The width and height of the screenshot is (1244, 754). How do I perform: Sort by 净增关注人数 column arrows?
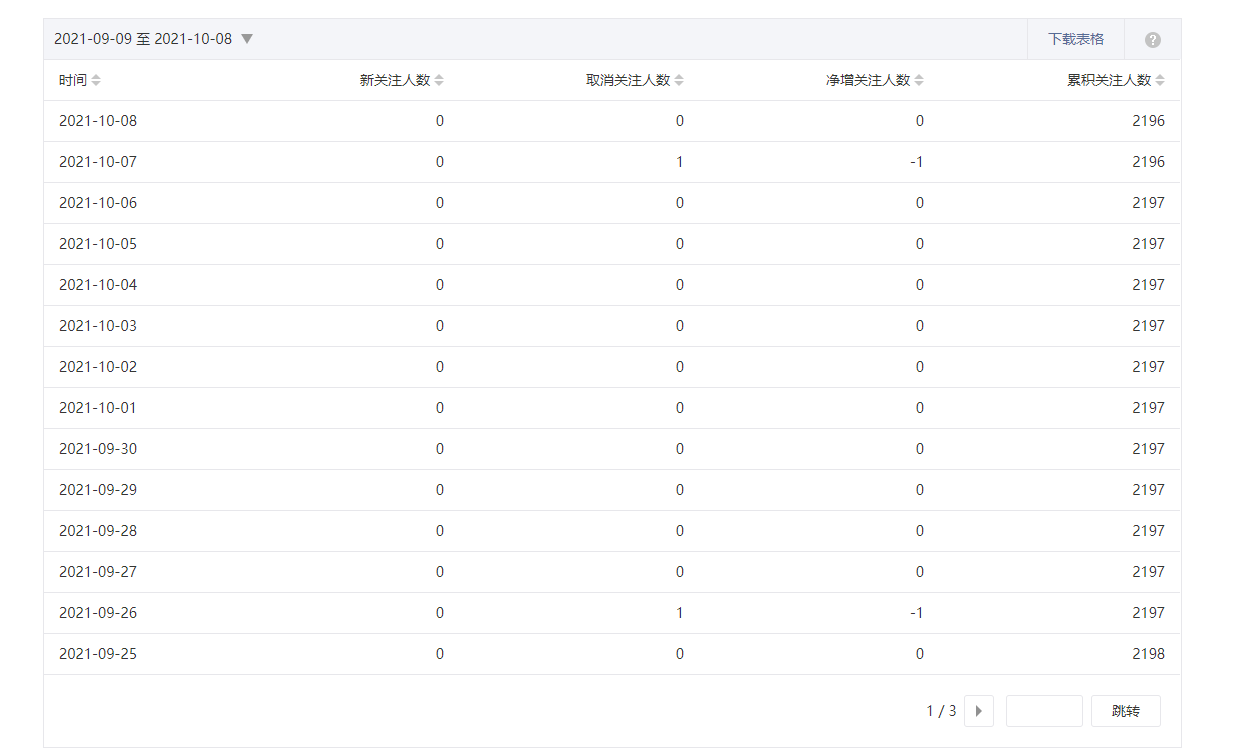(919, 81)
